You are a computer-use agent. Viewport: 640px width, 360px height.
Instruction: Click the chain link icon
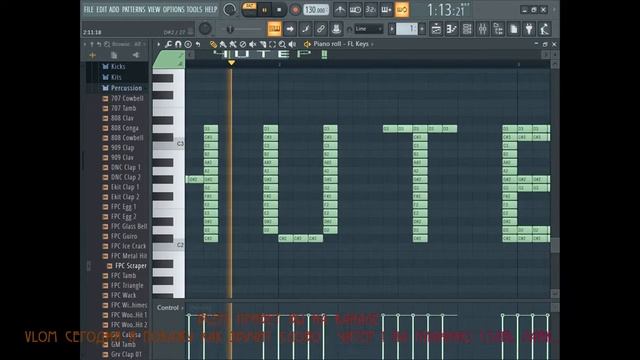pos(321,29)
